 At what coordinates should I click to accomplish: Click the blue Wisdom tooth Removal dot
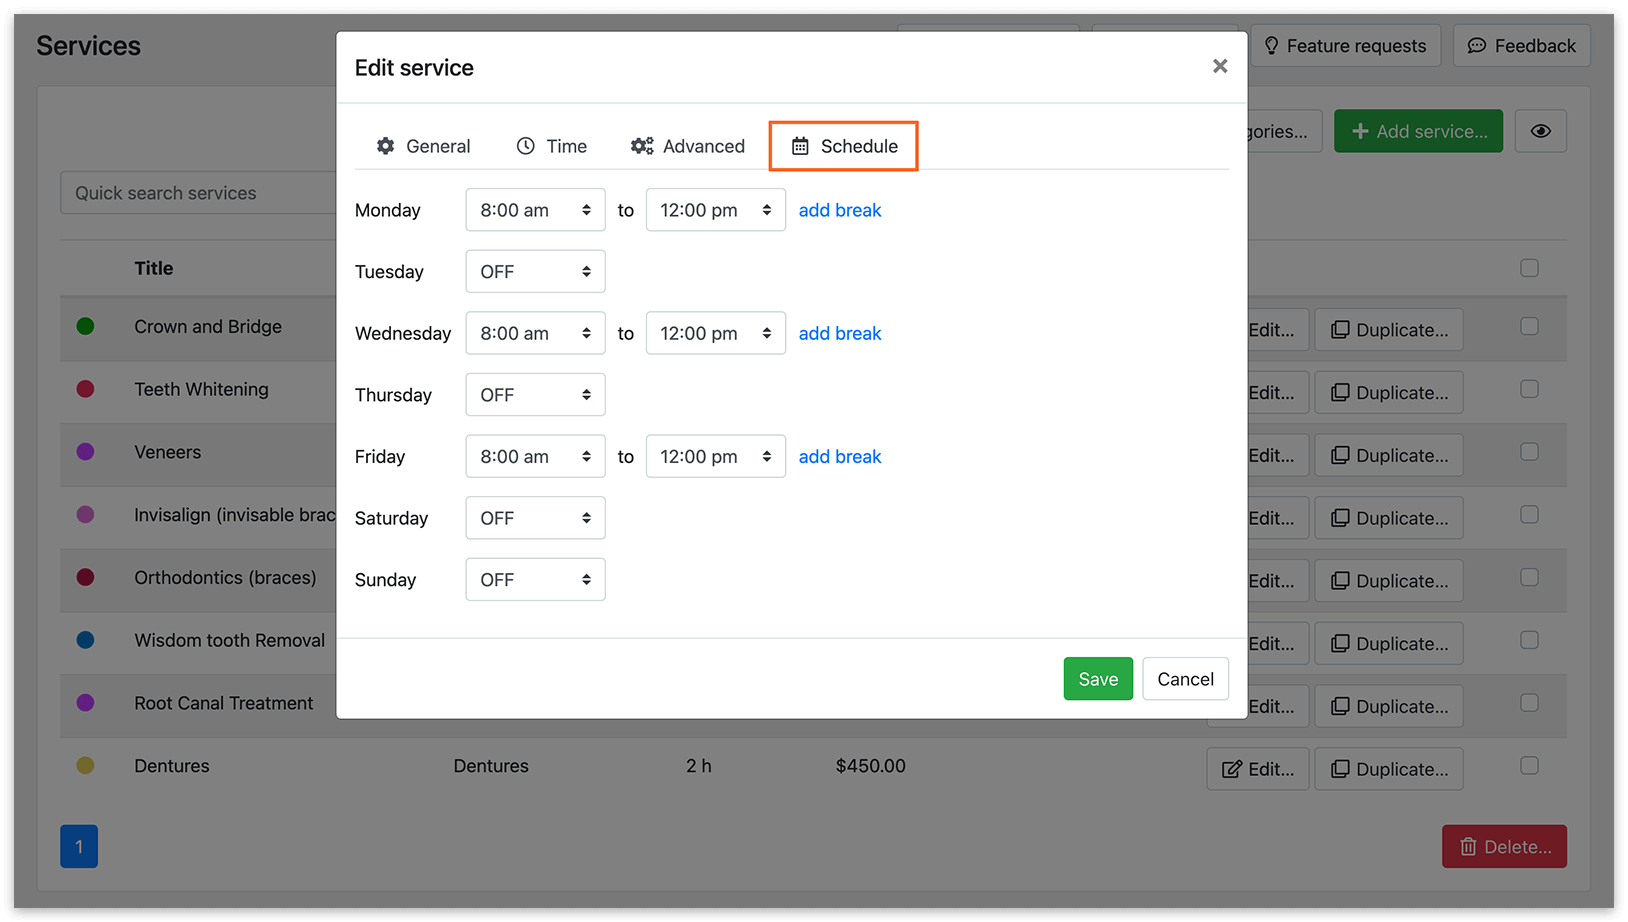click(86, 640)
